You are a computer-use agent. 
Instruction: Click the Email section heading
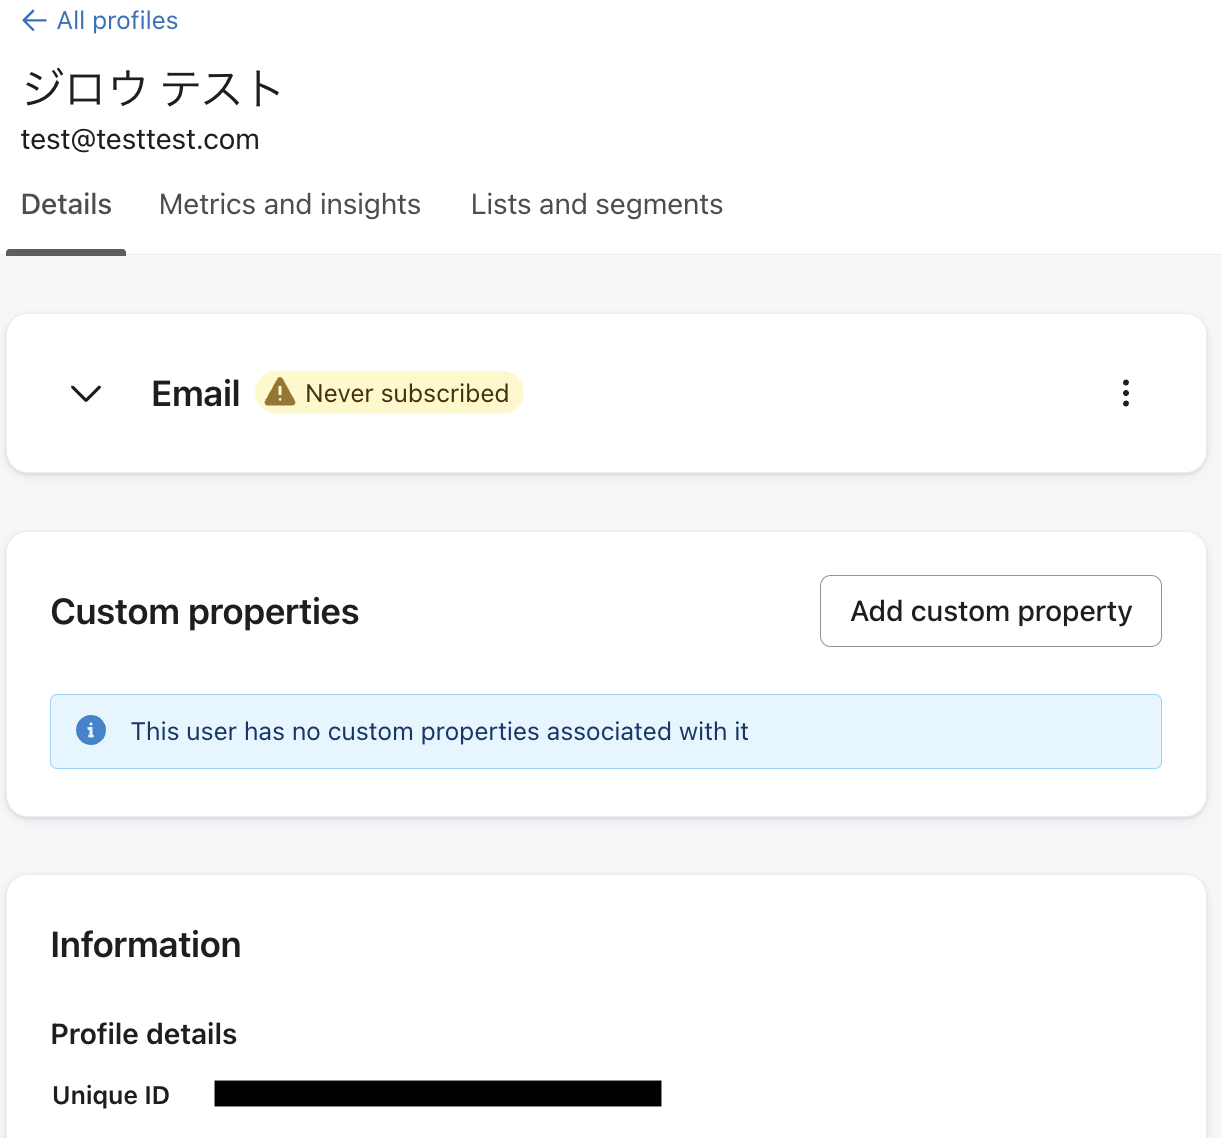pos(196,394)
